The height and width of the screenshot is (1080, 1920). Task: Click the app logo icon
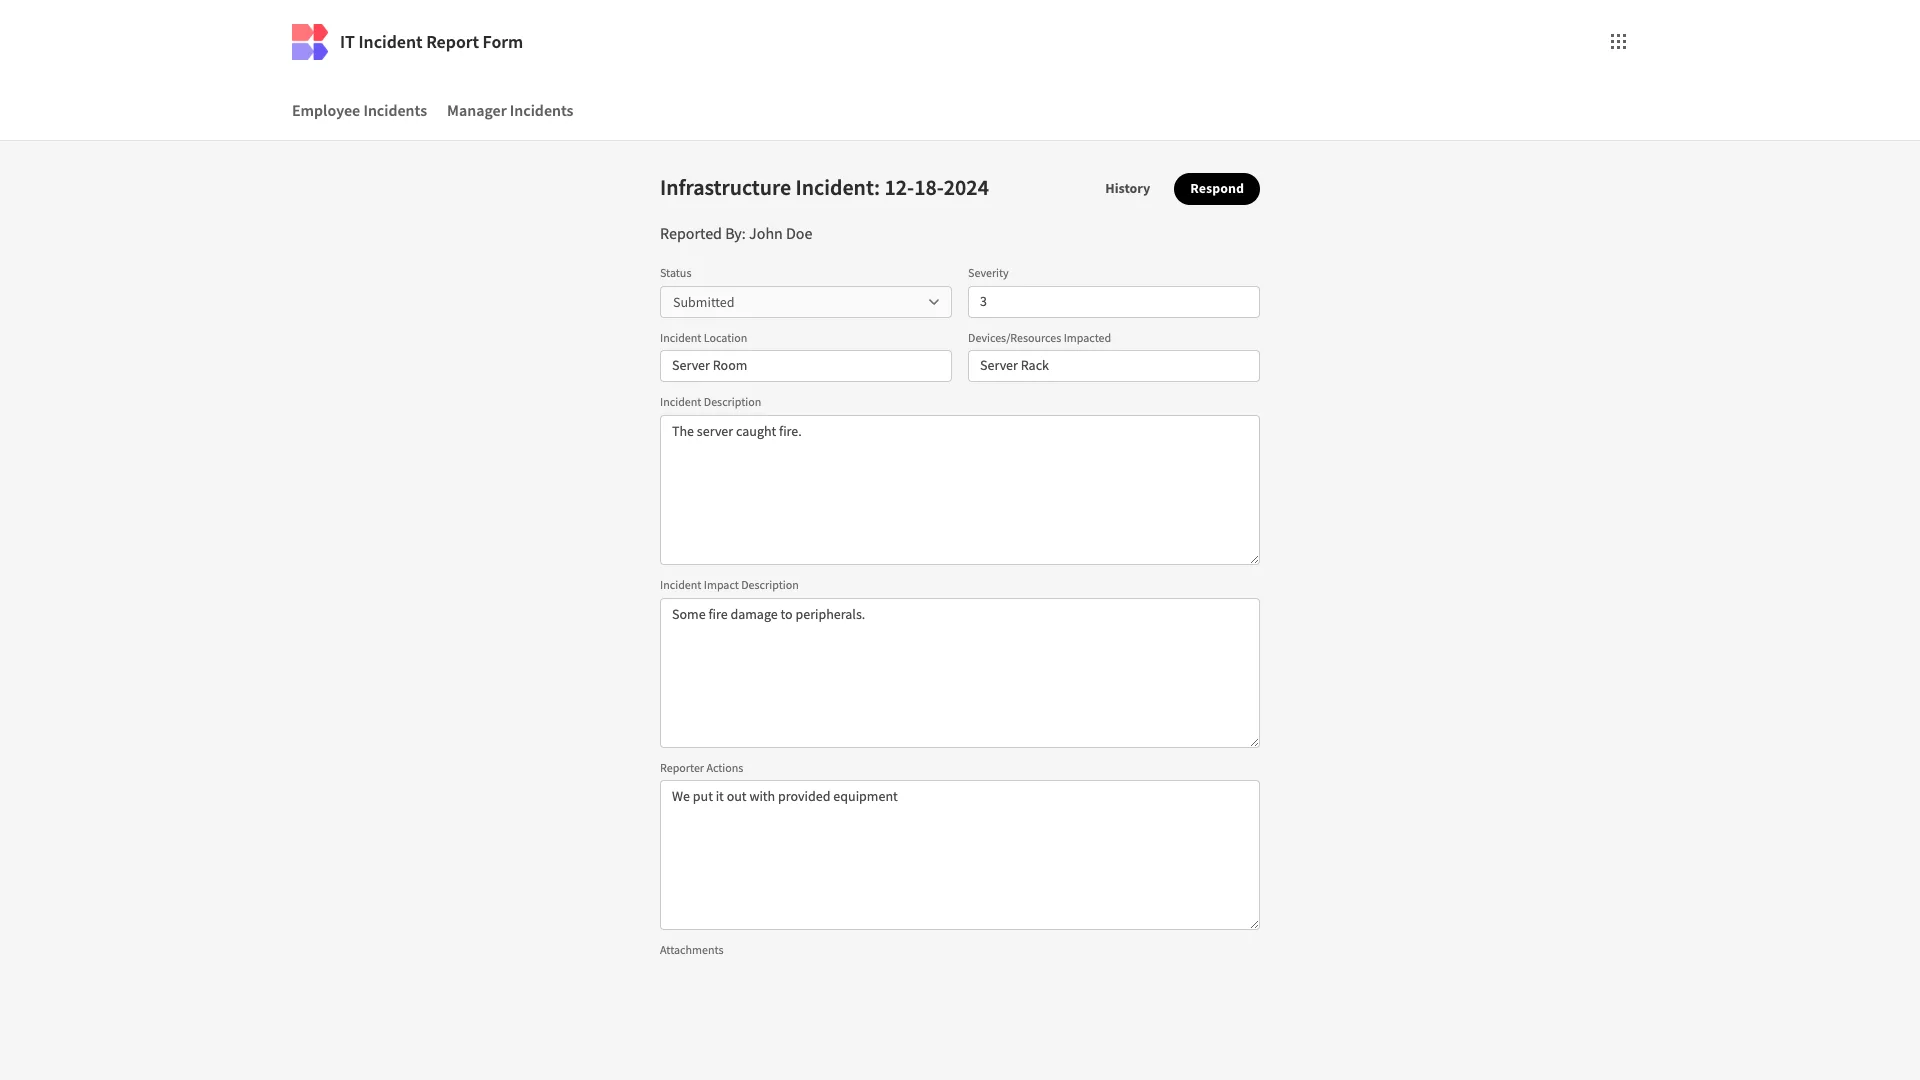309,42
